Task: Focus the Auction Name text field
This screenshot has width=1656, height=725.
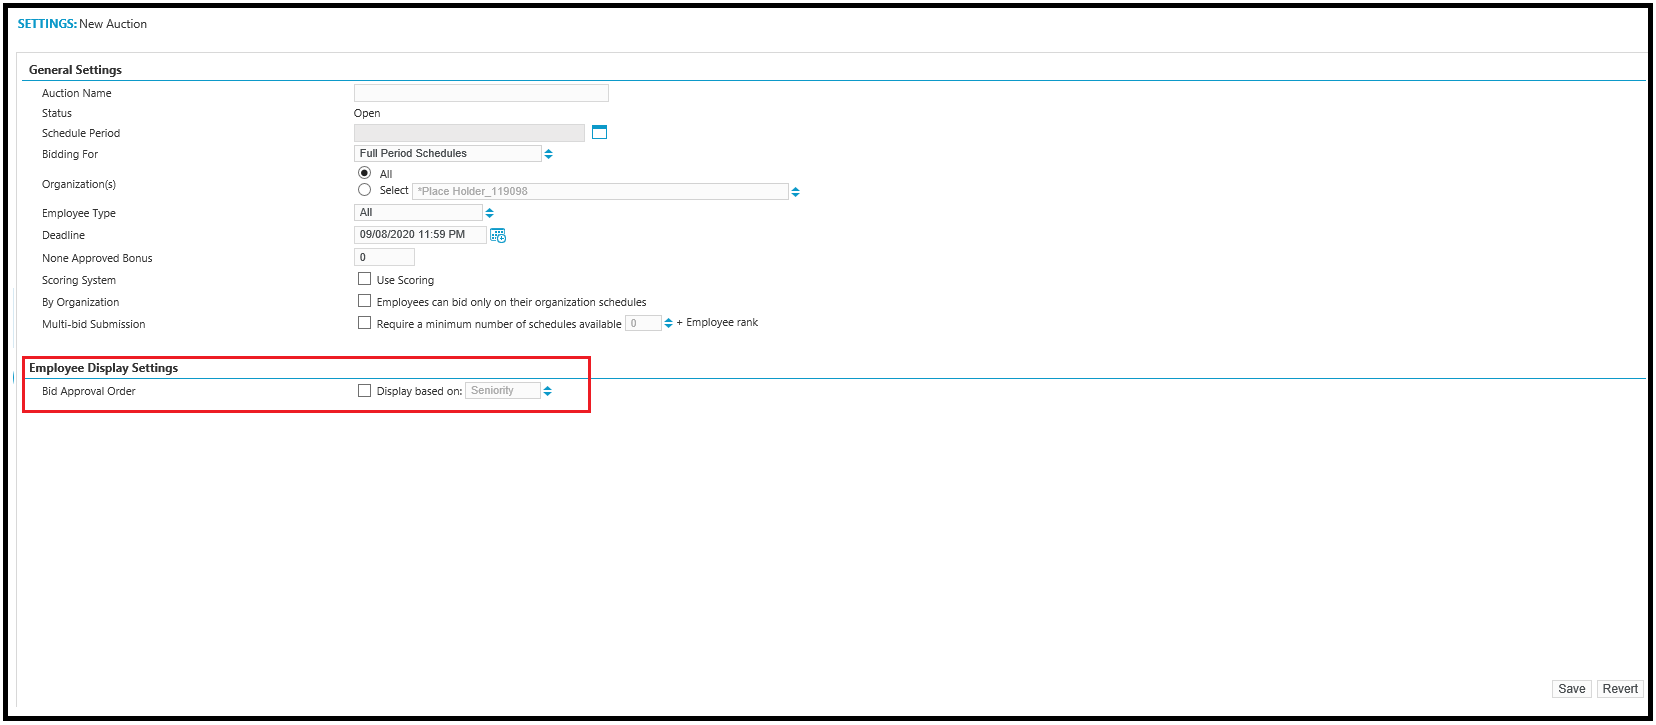Action: pos(481,93)
